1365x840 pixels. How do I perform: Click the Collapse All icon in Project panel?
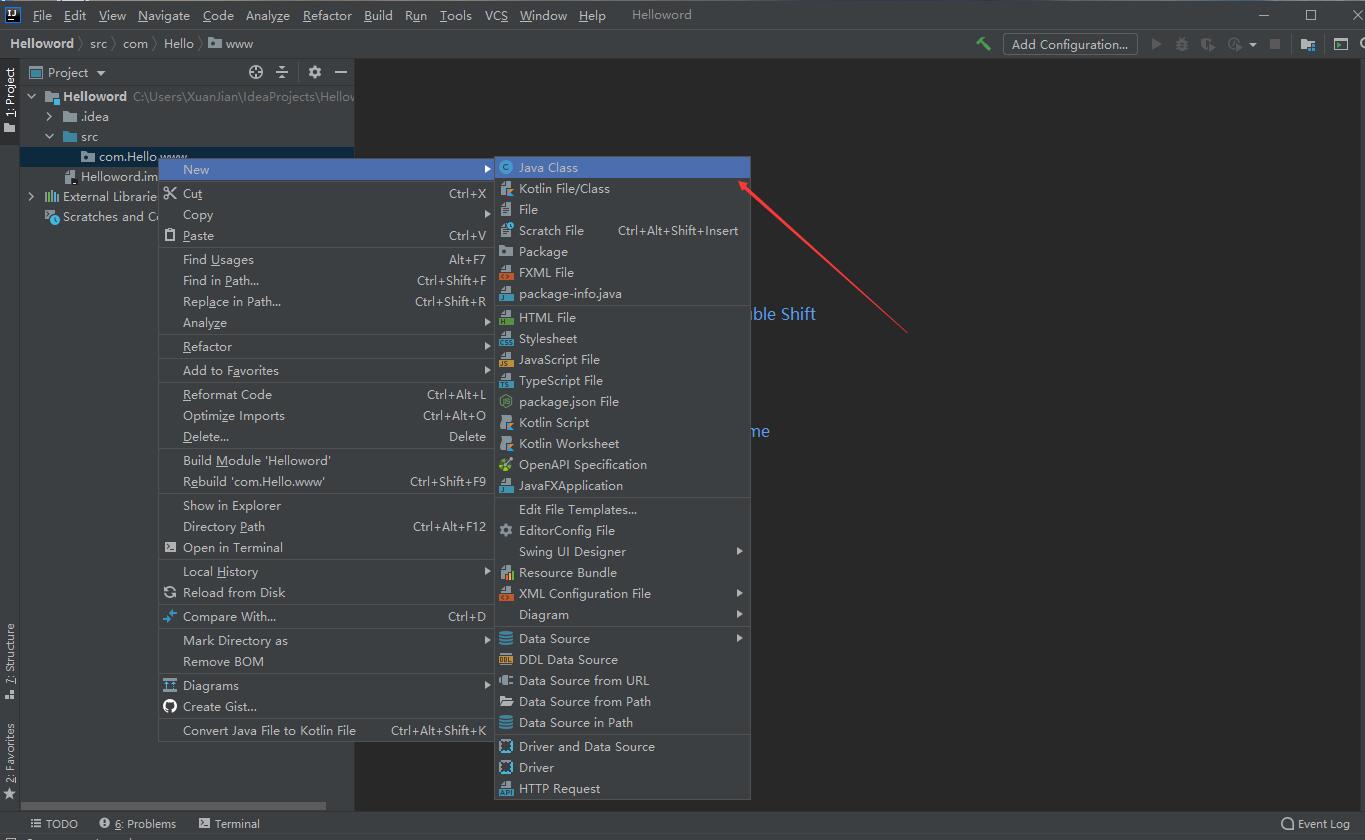tap(282, 72)
